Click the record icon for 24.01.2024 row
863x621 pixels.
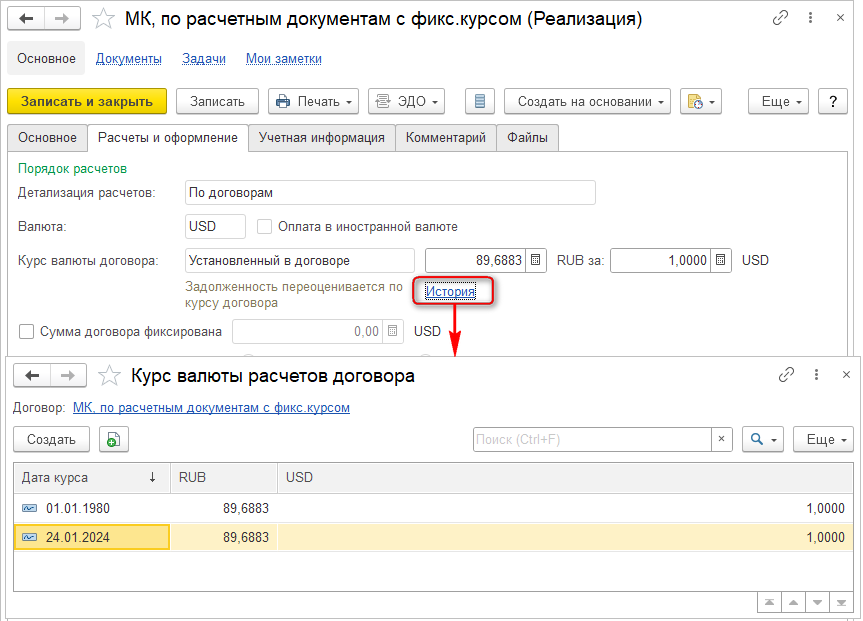[x=29, y=537]
